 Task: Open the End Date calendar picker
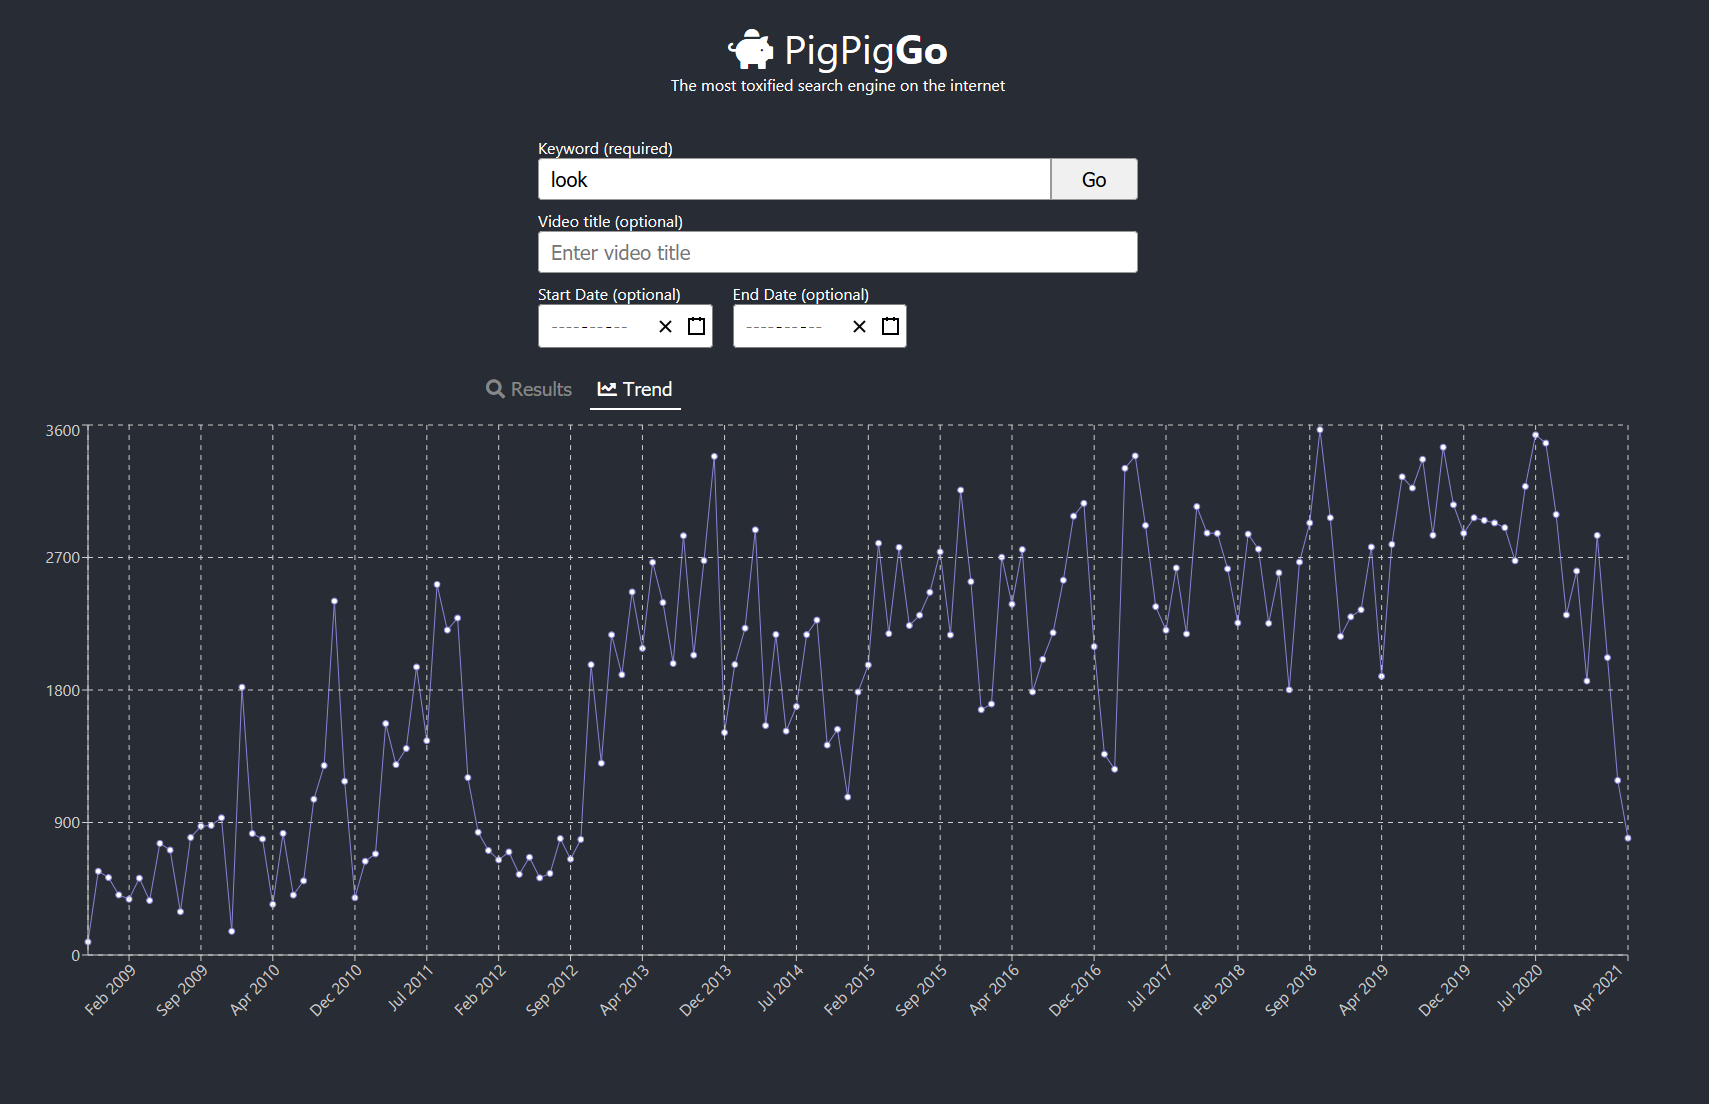(x=891, y=326)
